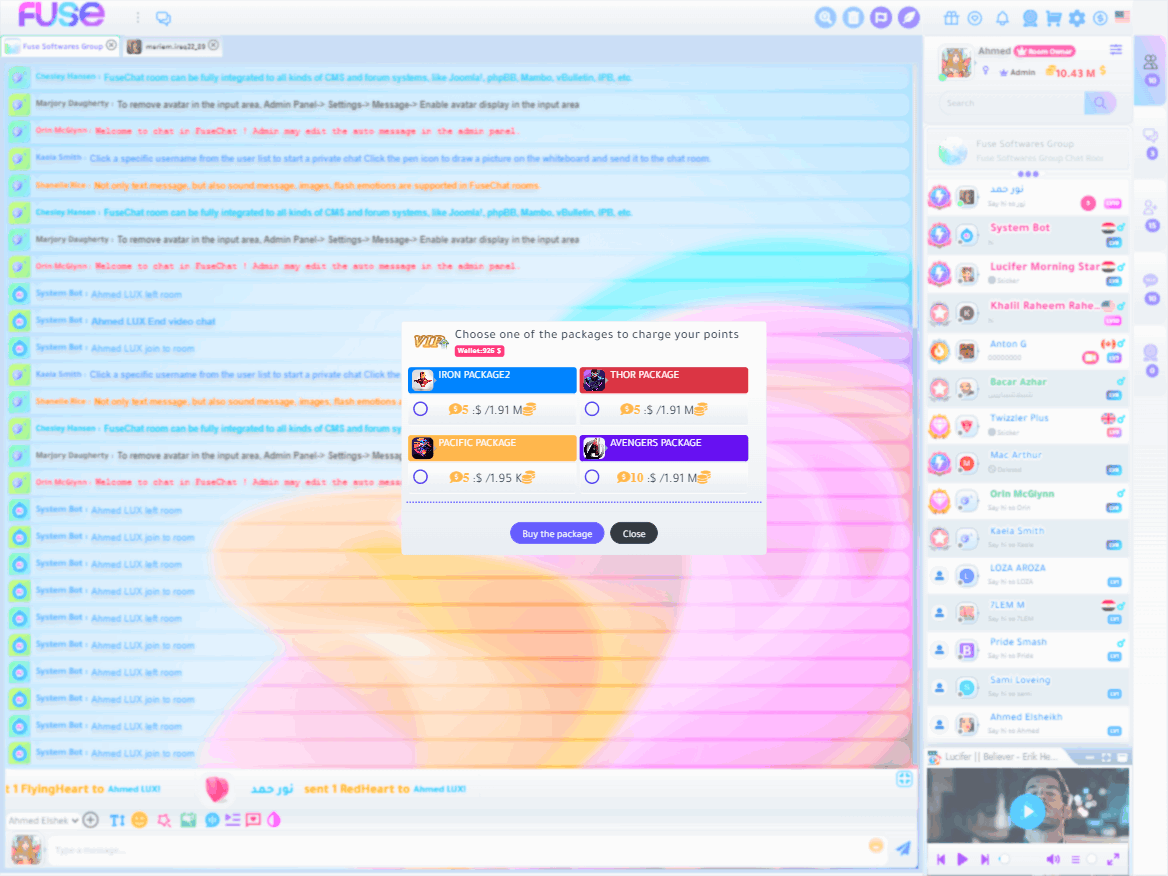Viewport: 1168px width, 876px height.
Task: Open the text size tool in message toolbar
Action: pyautogui.click(x=117, y=820)
